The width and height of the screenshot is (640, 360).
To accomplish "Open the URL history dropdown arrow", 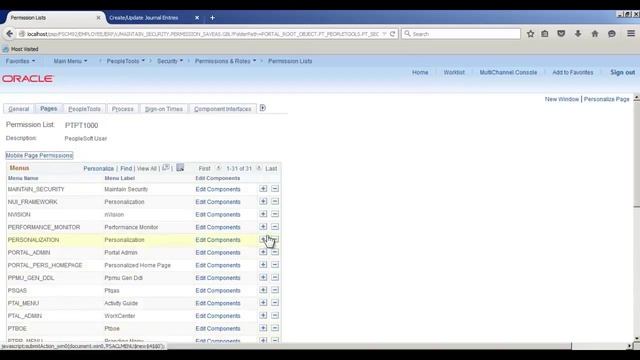I will (x=384, y=34).
